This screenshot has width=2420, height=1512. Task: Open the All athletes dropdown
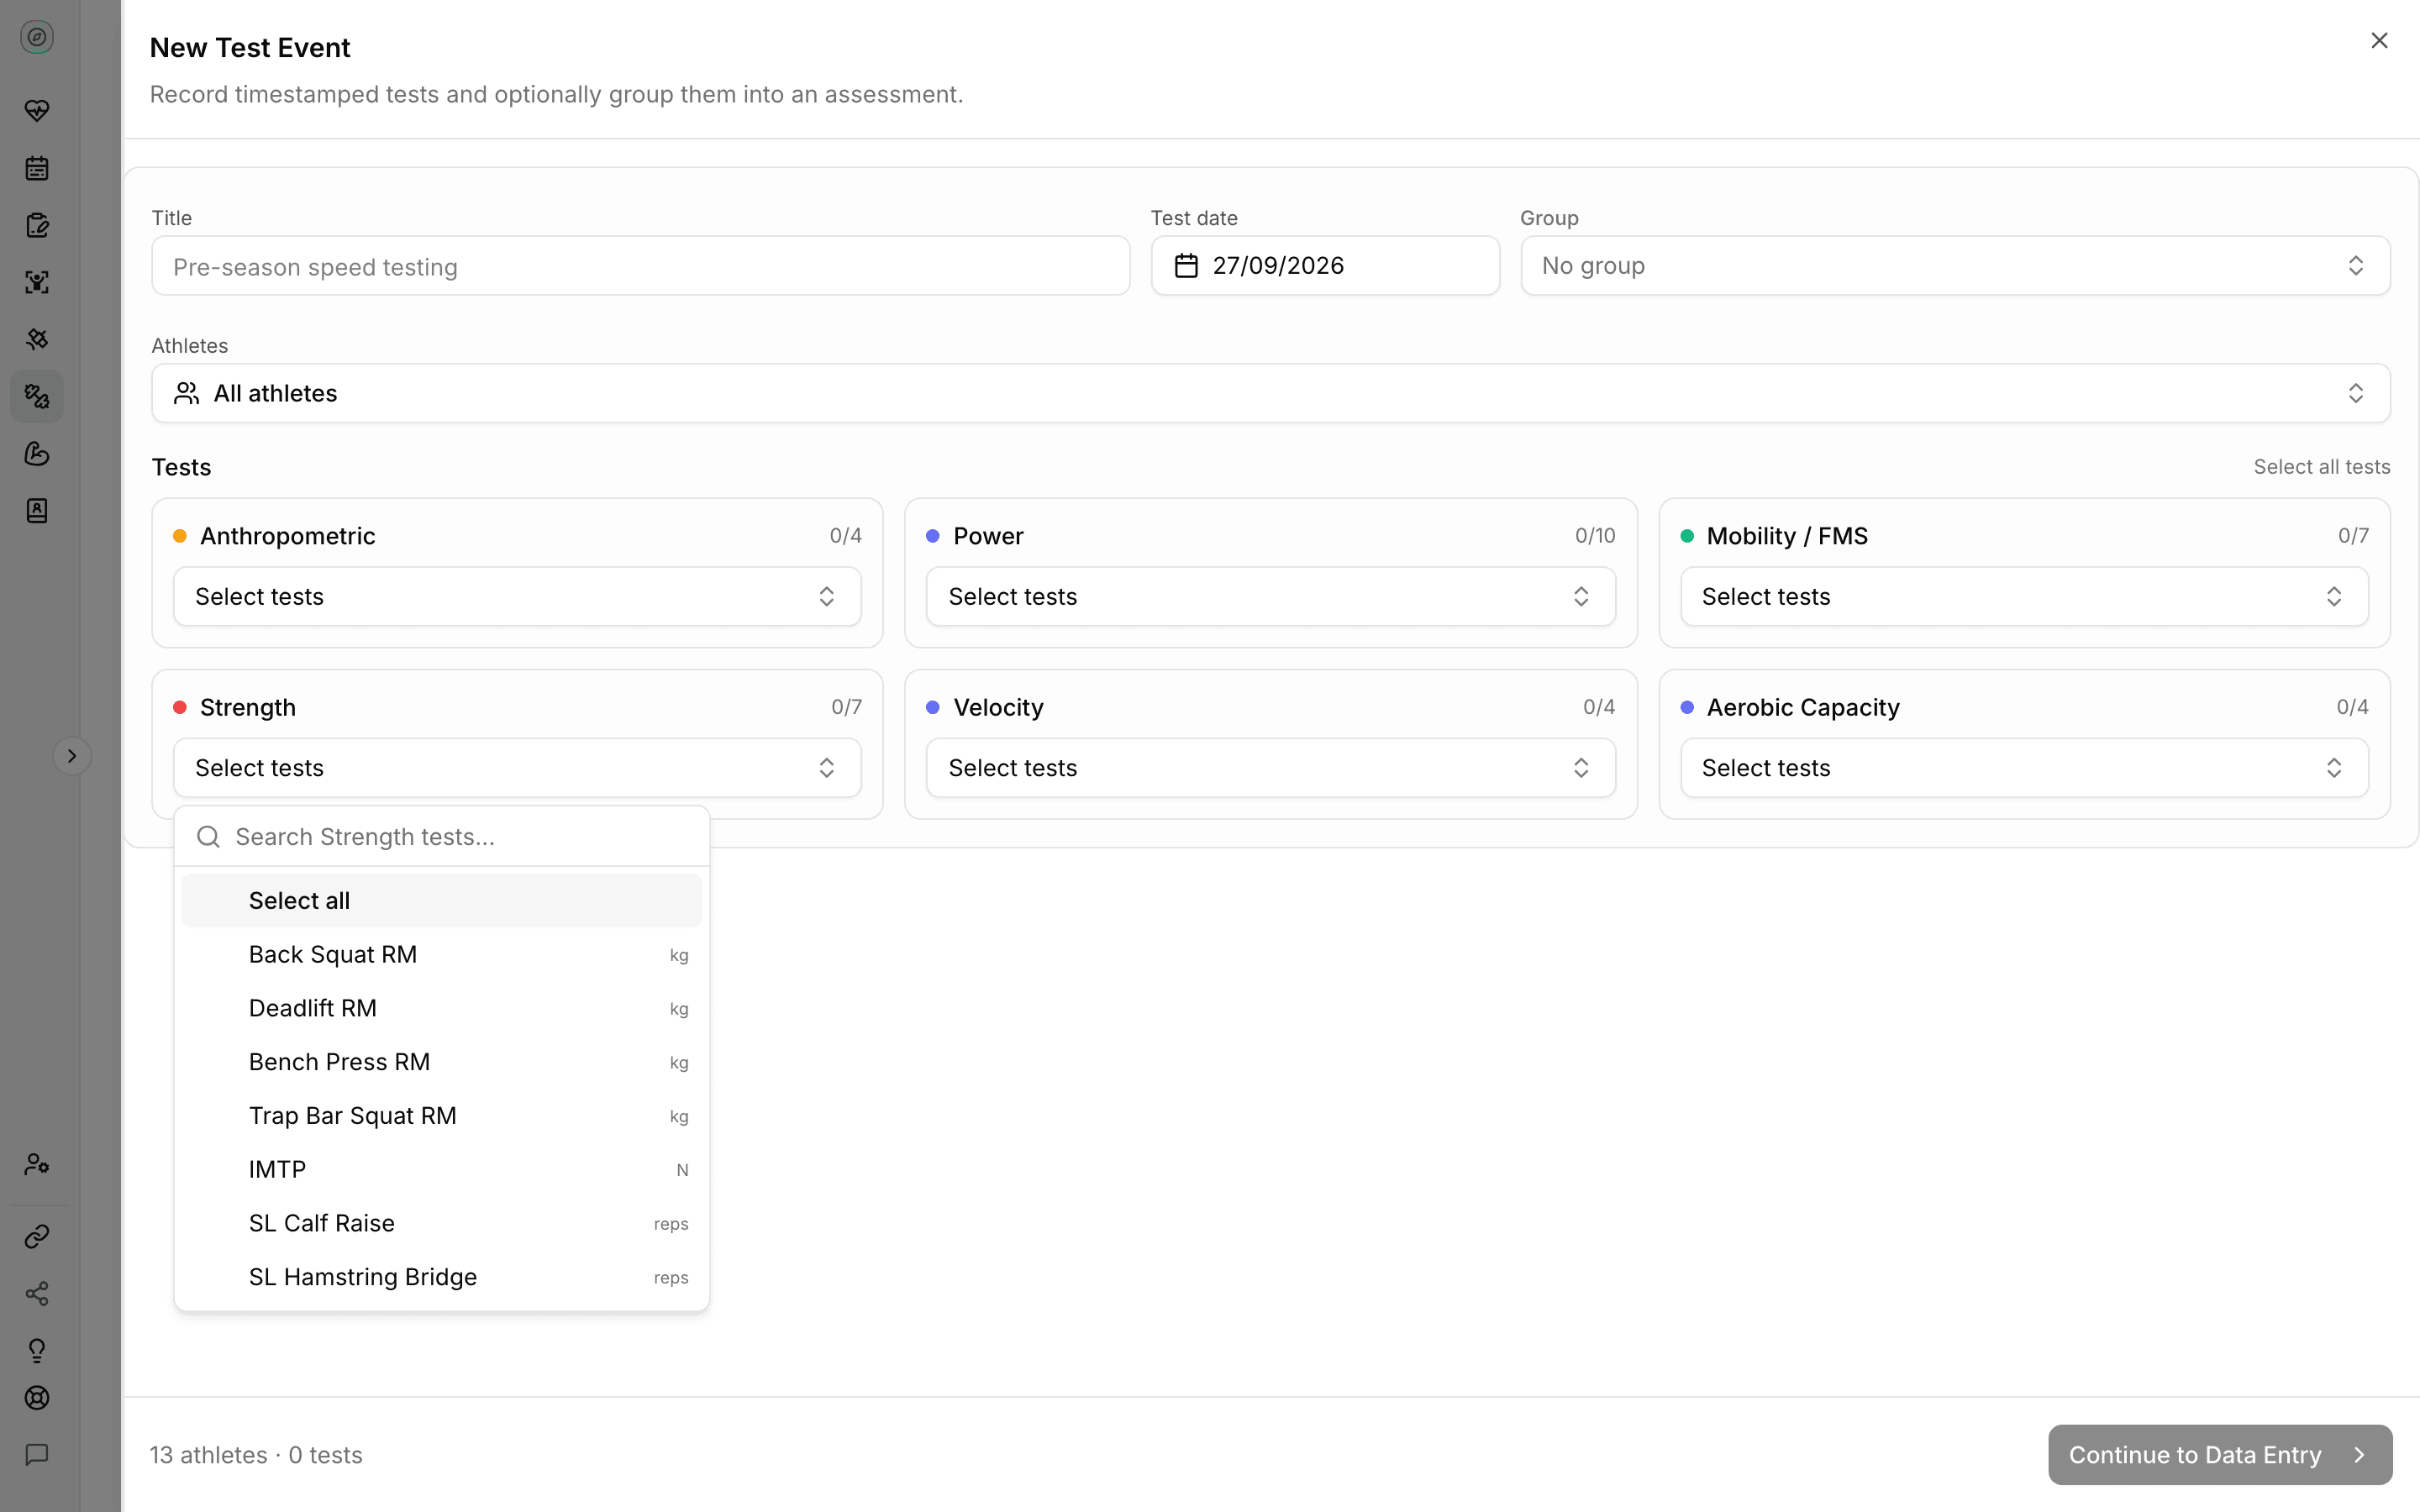coord(1270,393)
